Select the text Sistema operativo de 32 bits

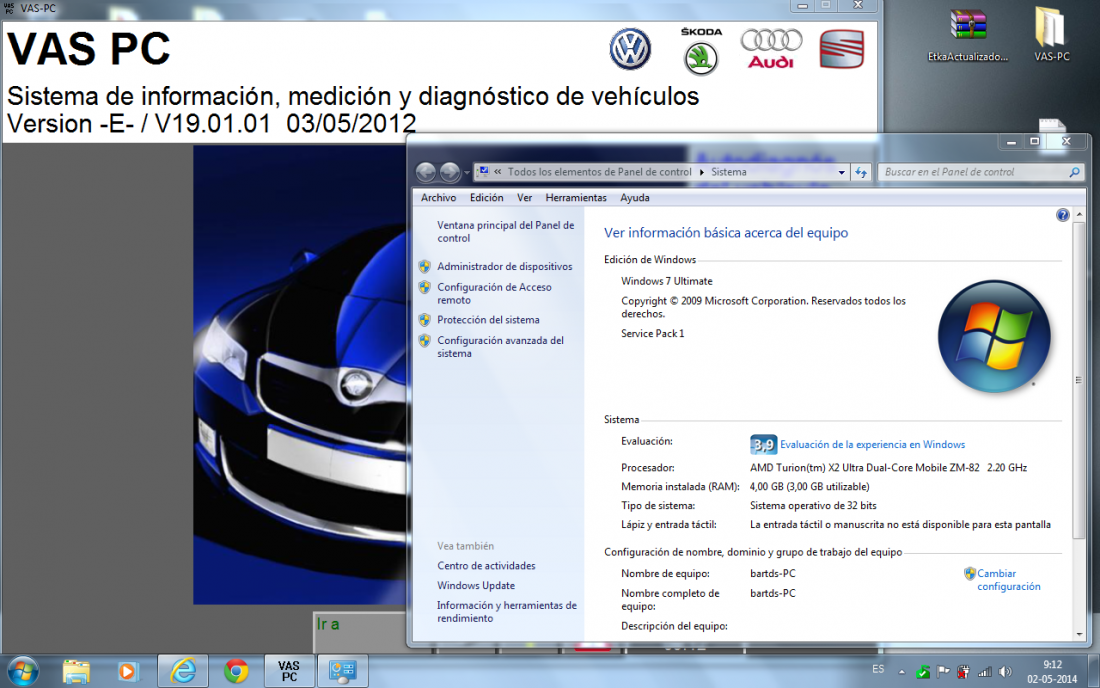813,506
